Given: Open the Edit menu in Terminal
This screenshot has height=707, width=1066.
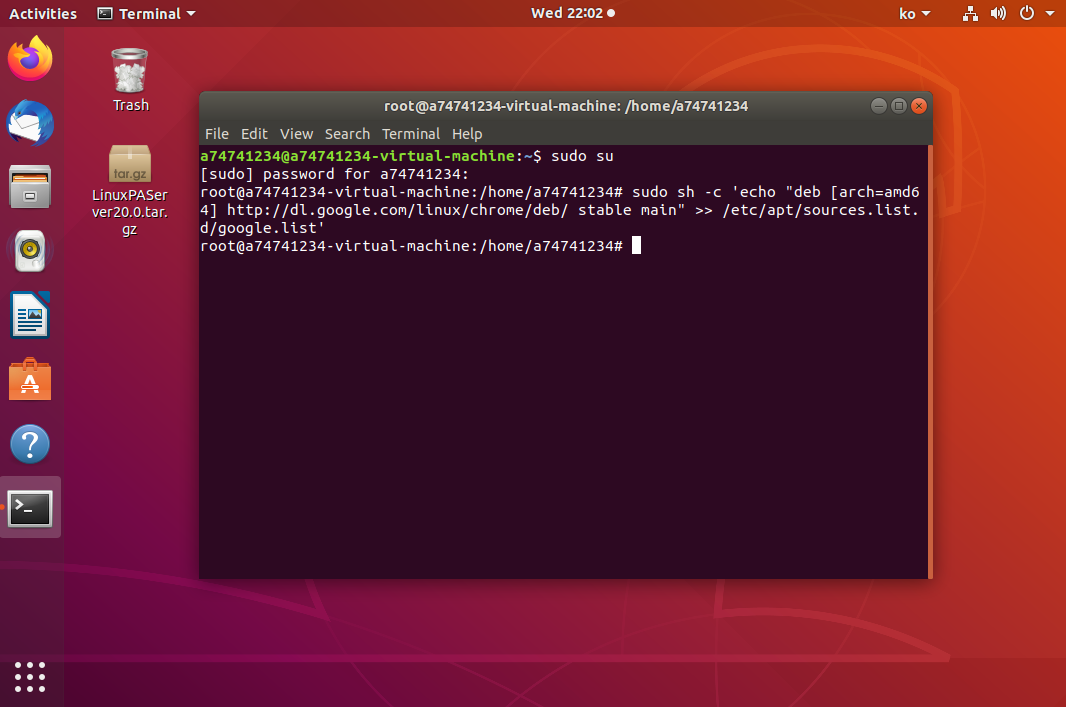Looking at the screenshot, I should pyautogui.click(x=254, y=134).
